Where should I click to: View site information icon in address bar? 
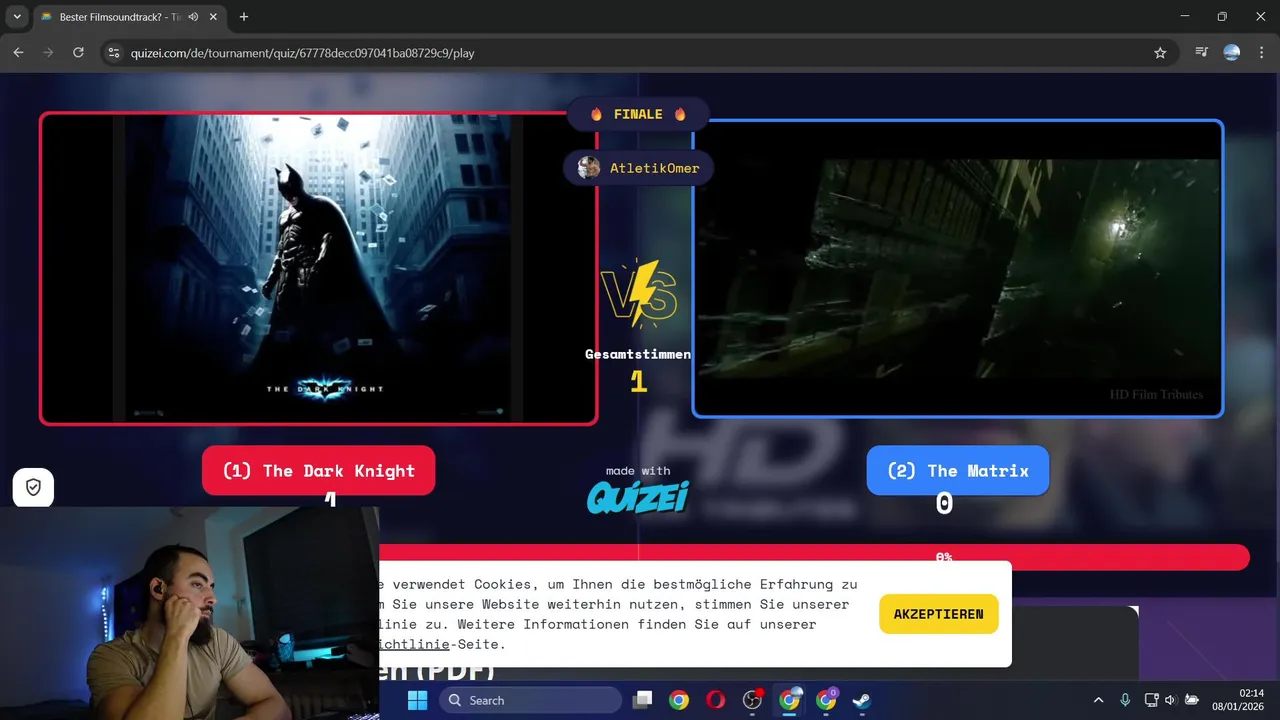(113, 53)
